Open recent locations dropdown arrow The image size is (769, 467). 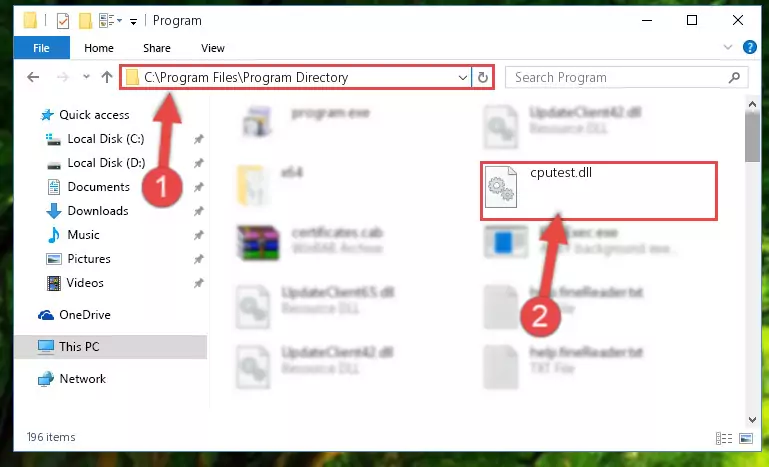[86, 77]
